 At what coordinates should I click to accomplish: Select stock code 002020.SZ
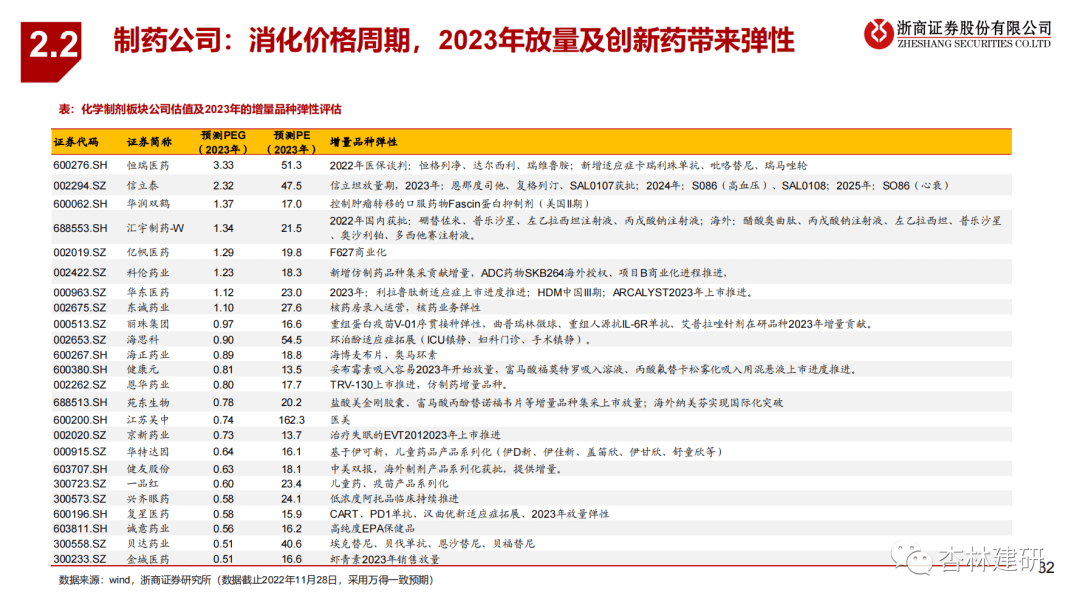pyautogui.click(x=80, y=435)
